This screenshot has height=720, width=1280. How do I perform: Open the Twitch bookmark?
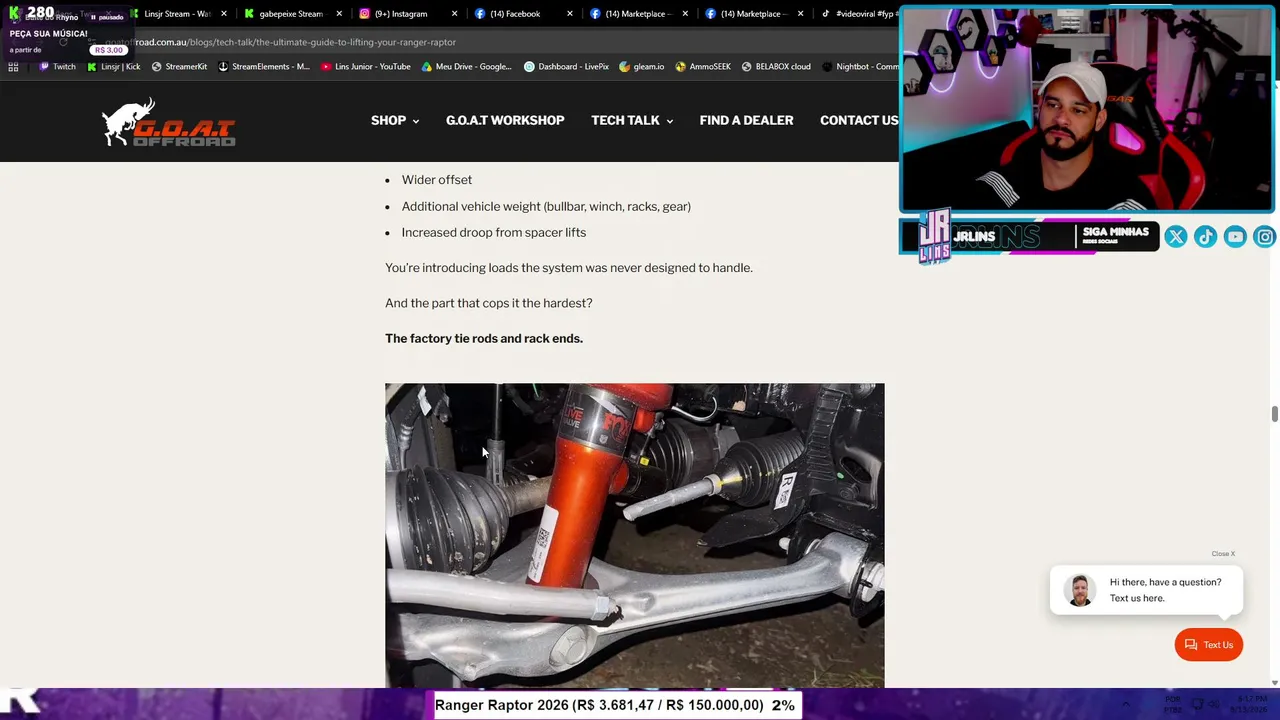pyautogui.click(x=57, y=67)
